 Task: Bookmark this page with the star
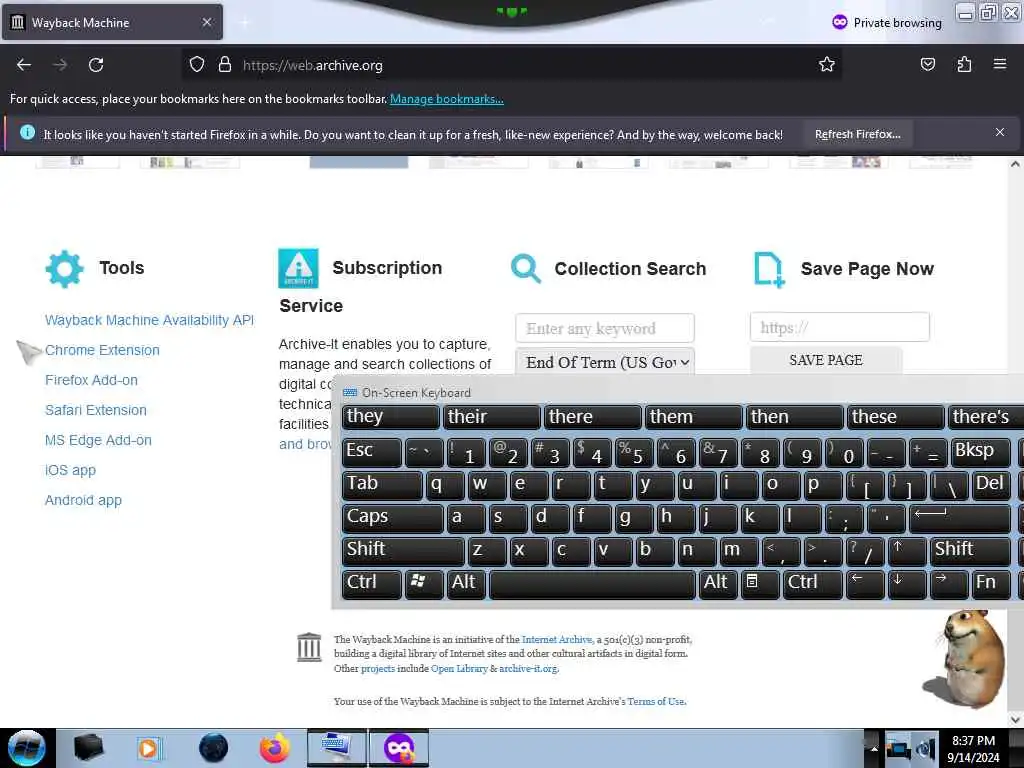click(x=827, y=65)
